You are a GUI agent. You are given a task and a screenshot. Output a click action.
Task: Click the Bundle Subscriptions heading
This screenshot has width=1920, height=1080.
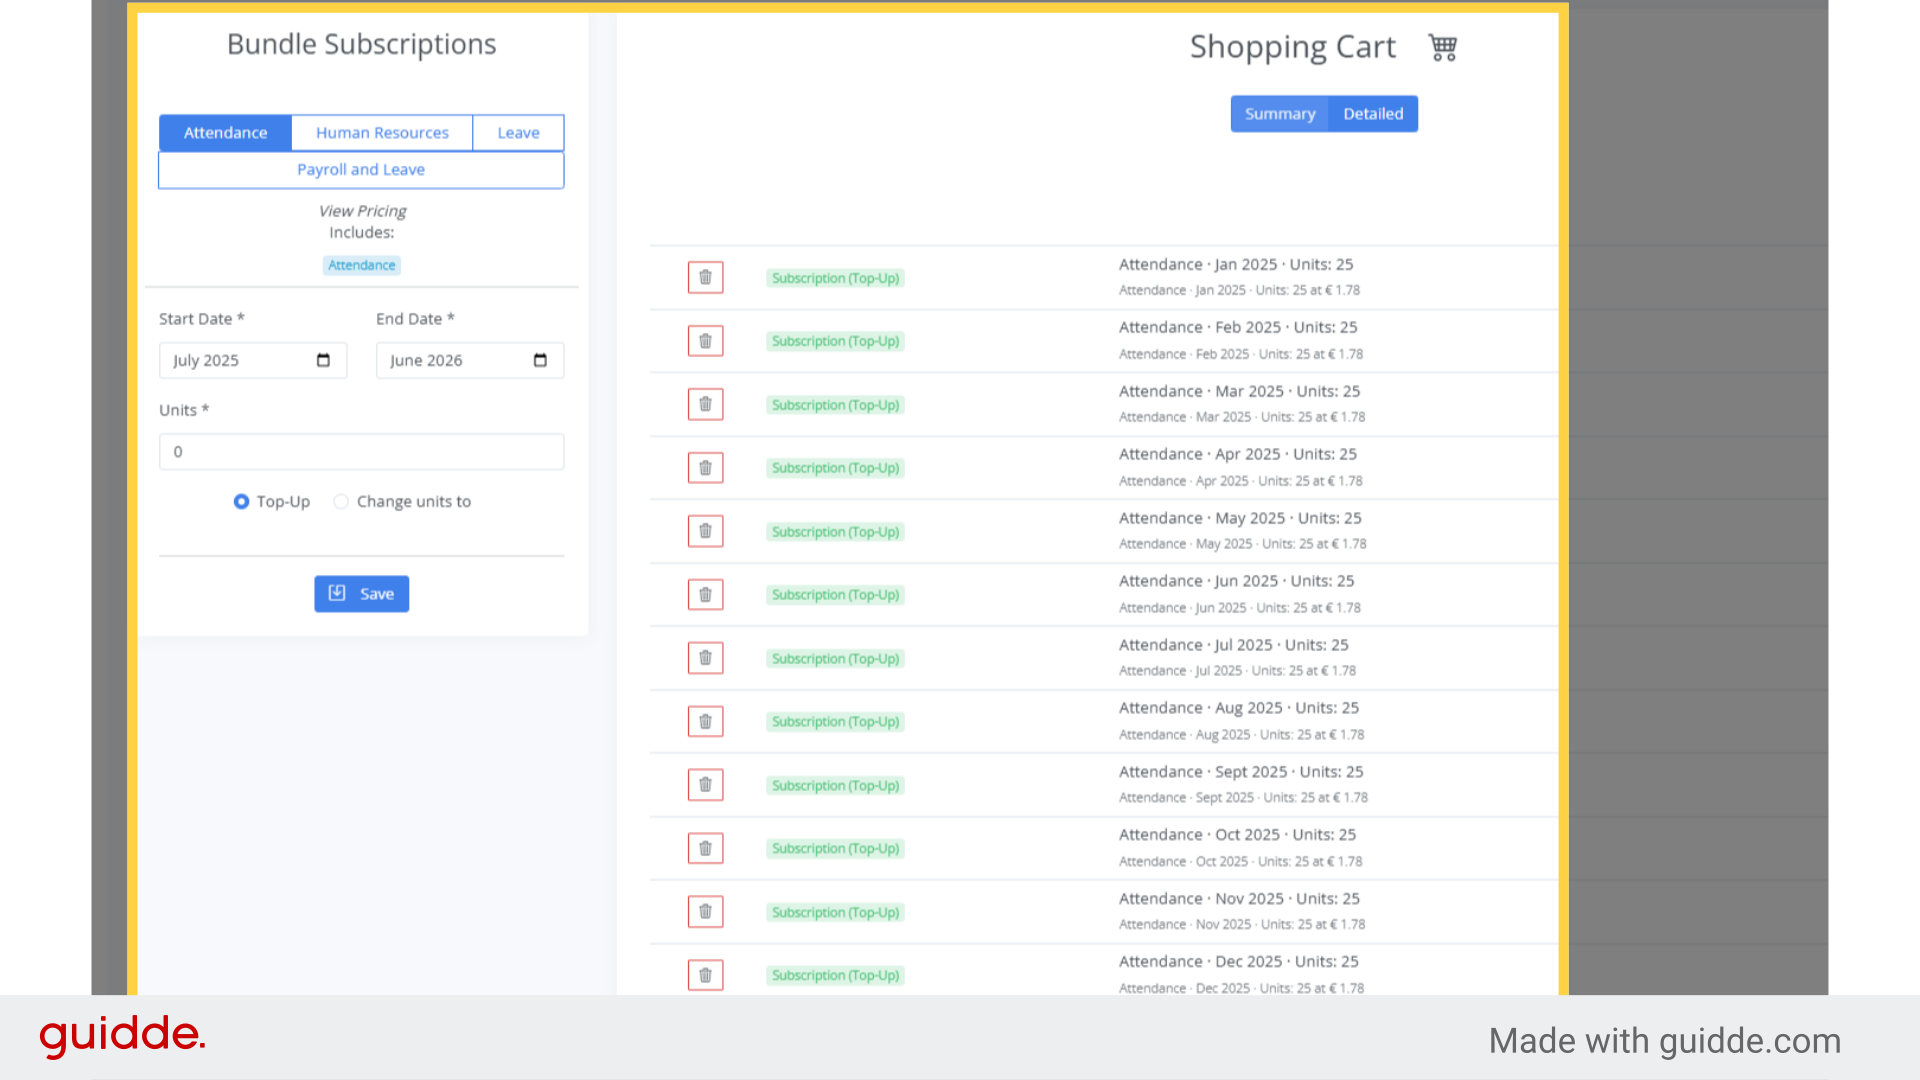coord(361,44)
